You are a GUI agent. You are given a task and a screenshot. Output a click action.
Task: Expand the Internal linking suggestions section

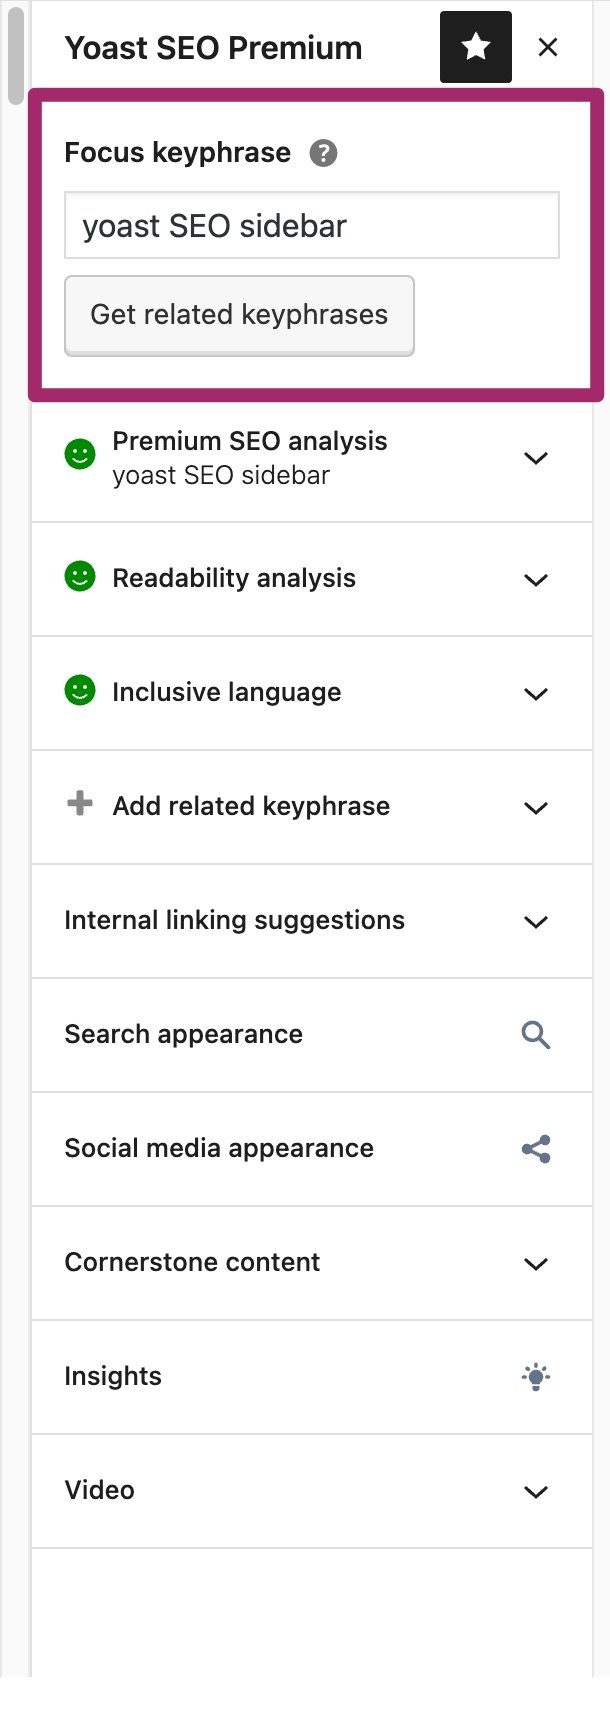click(x=535, y=922)
